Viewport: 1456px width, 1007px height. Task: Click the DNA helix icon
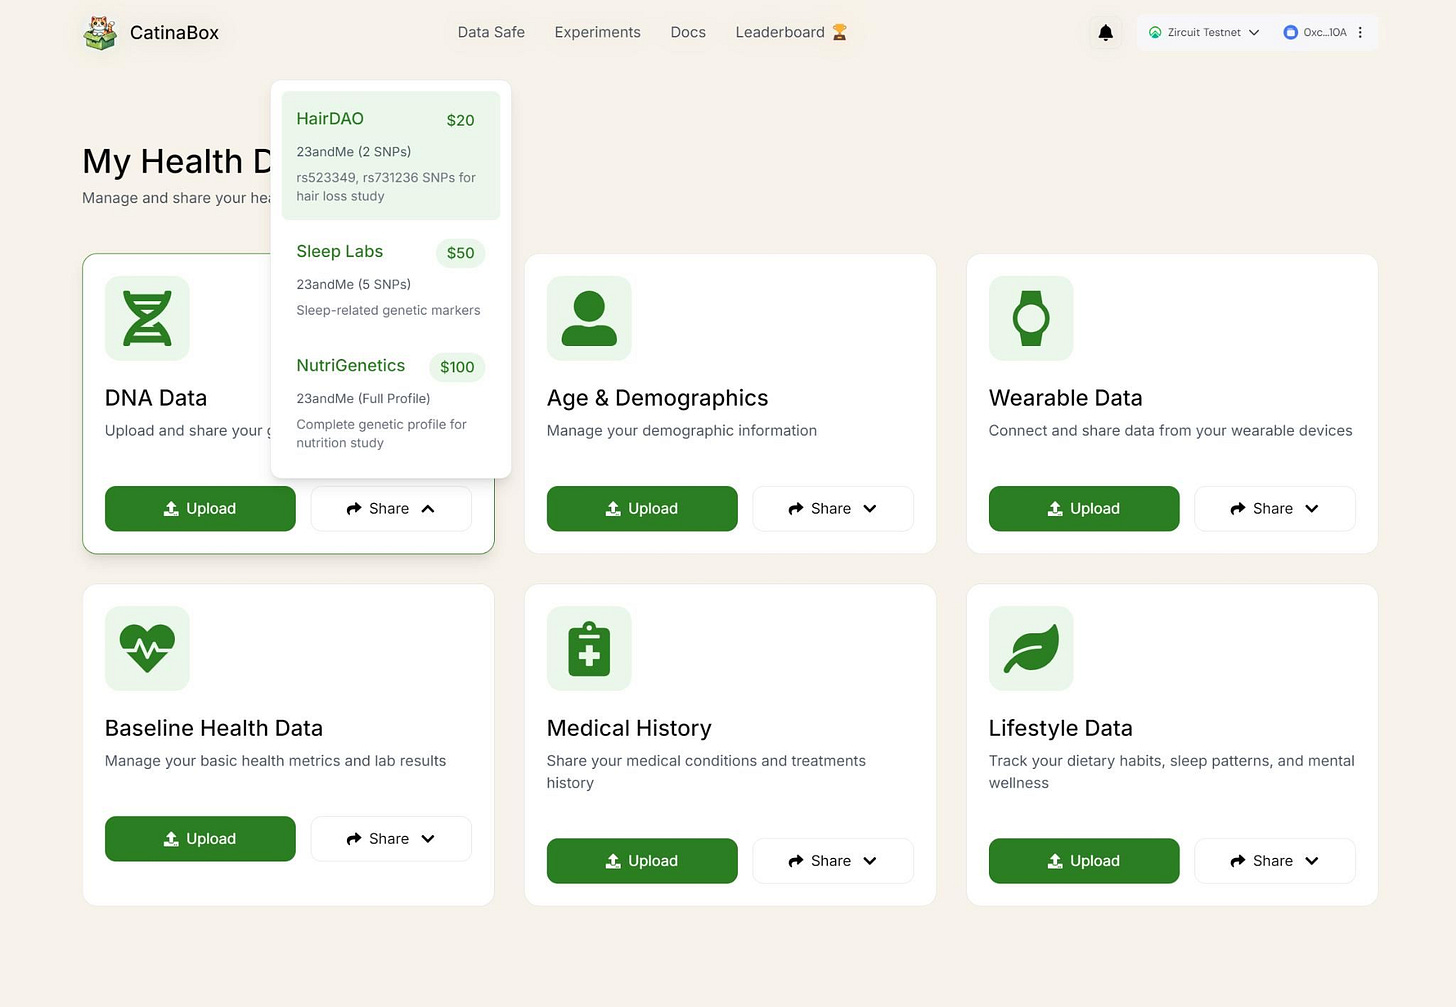(x=147, y=318)
